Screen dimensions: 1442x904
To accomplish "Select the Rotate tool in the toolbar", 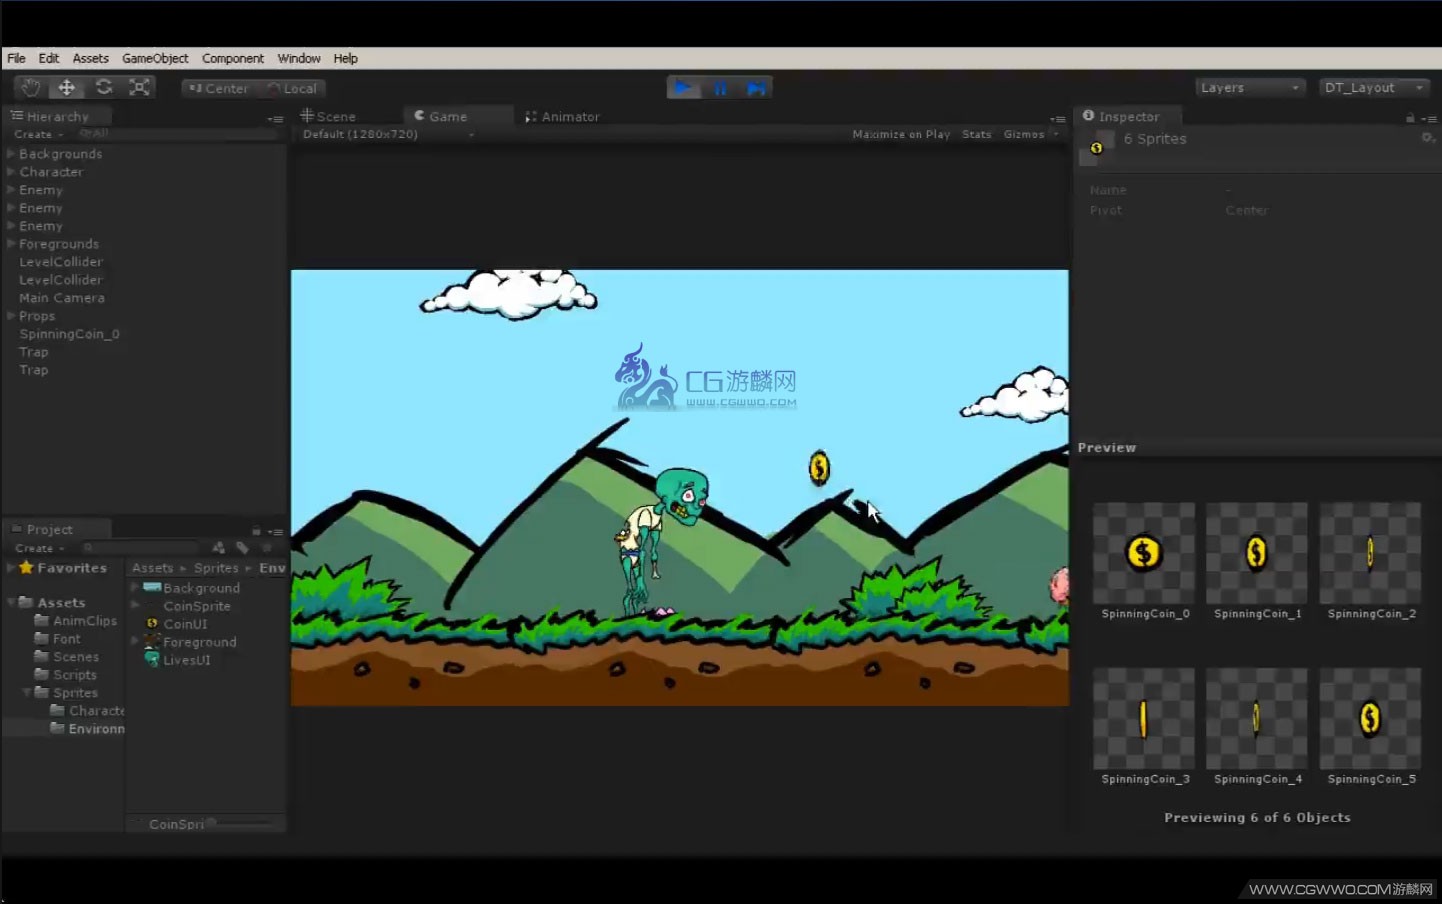I will click(104, 88).
